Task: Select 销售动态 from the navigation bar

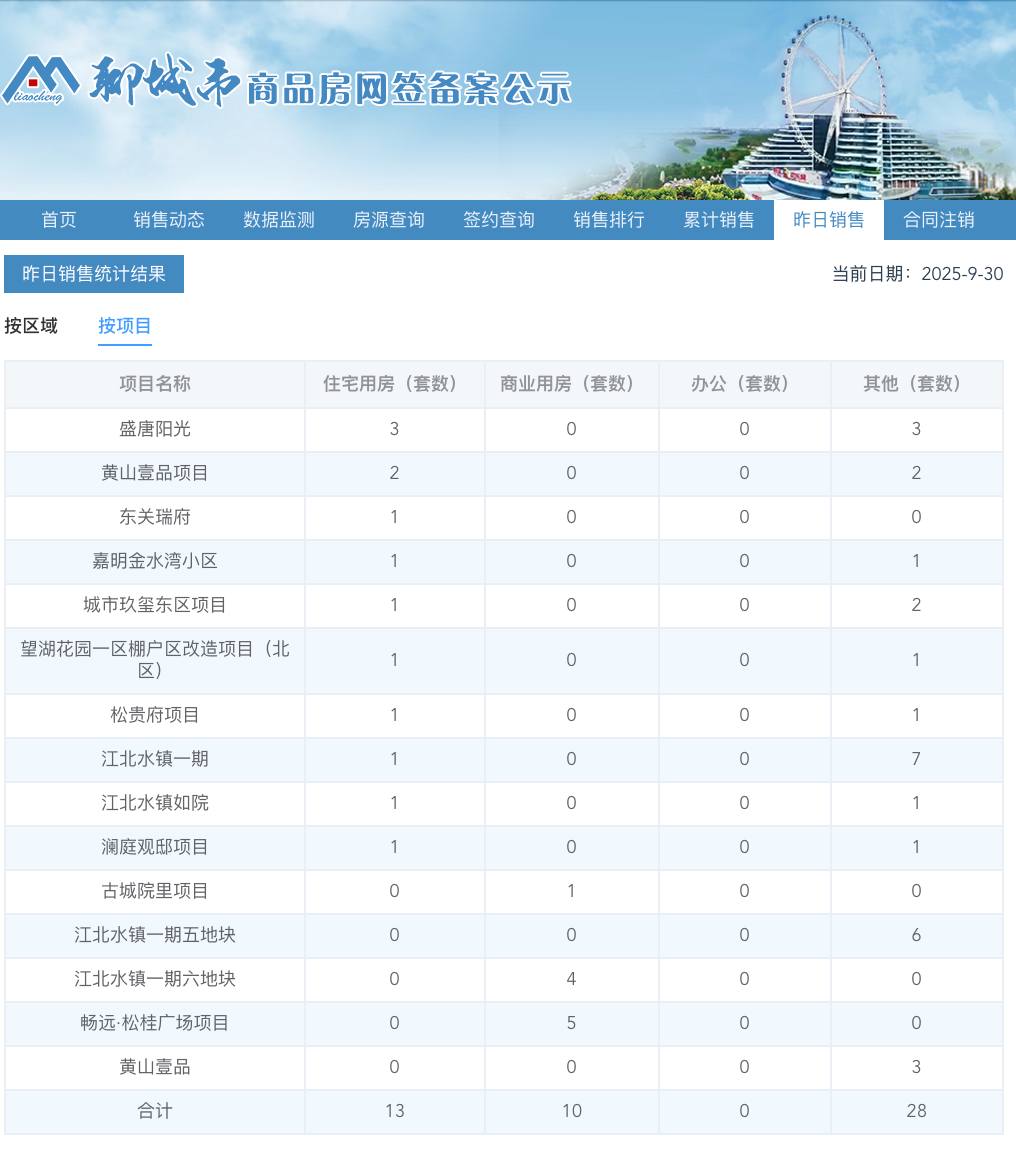Action: click(x=168, y=220)
